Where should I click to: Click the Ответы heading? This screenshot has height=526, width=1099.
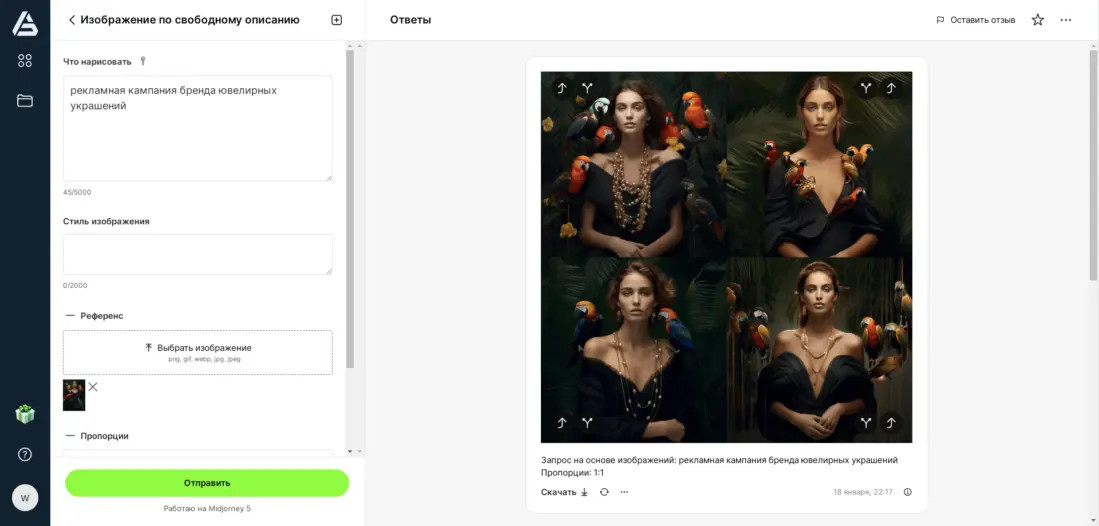click(x=410, y=20)
